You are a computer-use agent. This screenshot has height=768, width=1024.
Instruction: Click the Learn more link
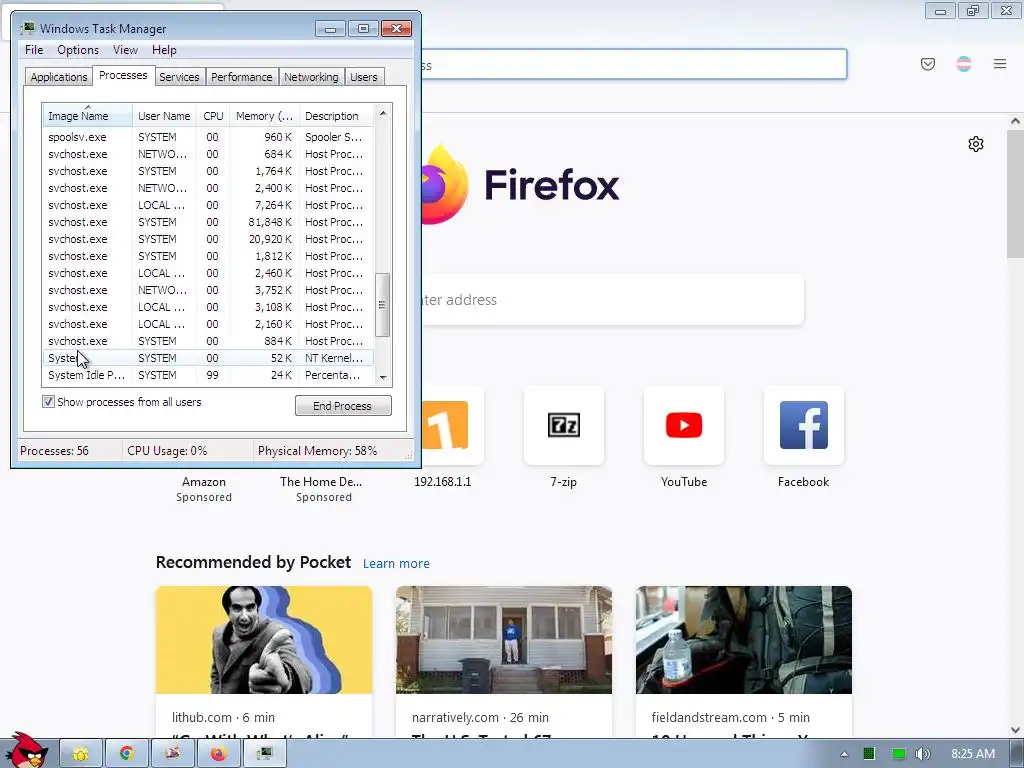point(396,564)
